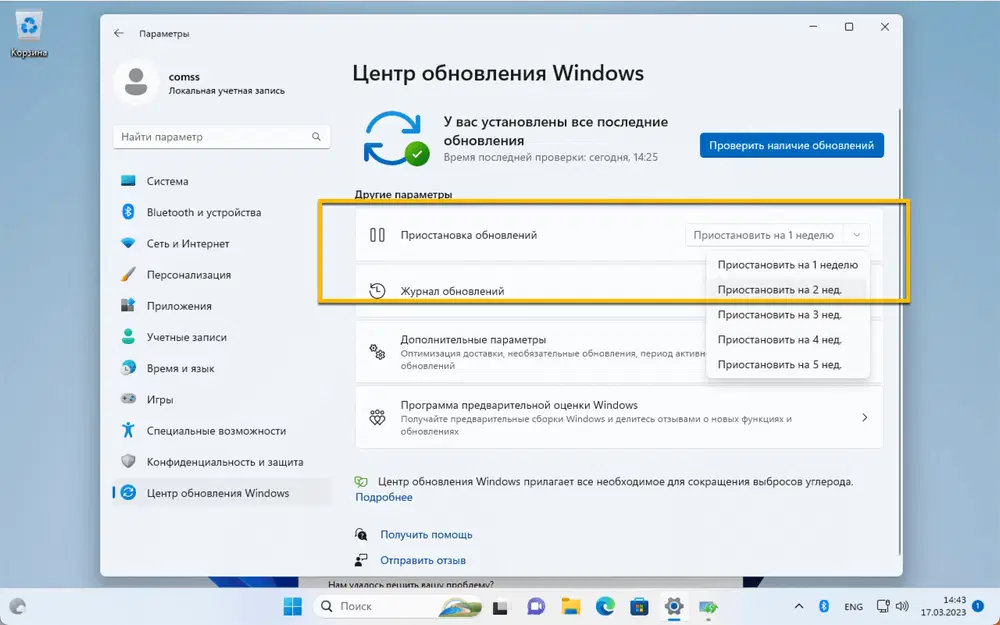This screenshot has height=625, width=1000.
Task: Click the Персонализация brush icon
Action: (x=128, y=274)
